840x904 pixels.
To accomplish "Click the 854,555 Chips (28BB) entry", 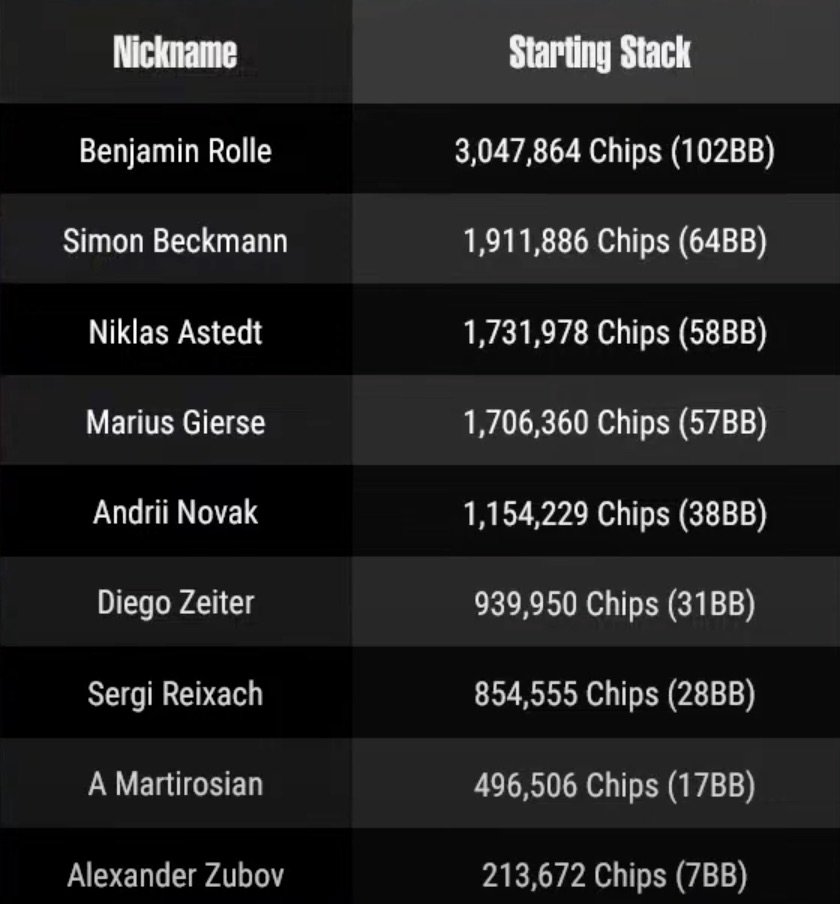I will click(614, 693).
